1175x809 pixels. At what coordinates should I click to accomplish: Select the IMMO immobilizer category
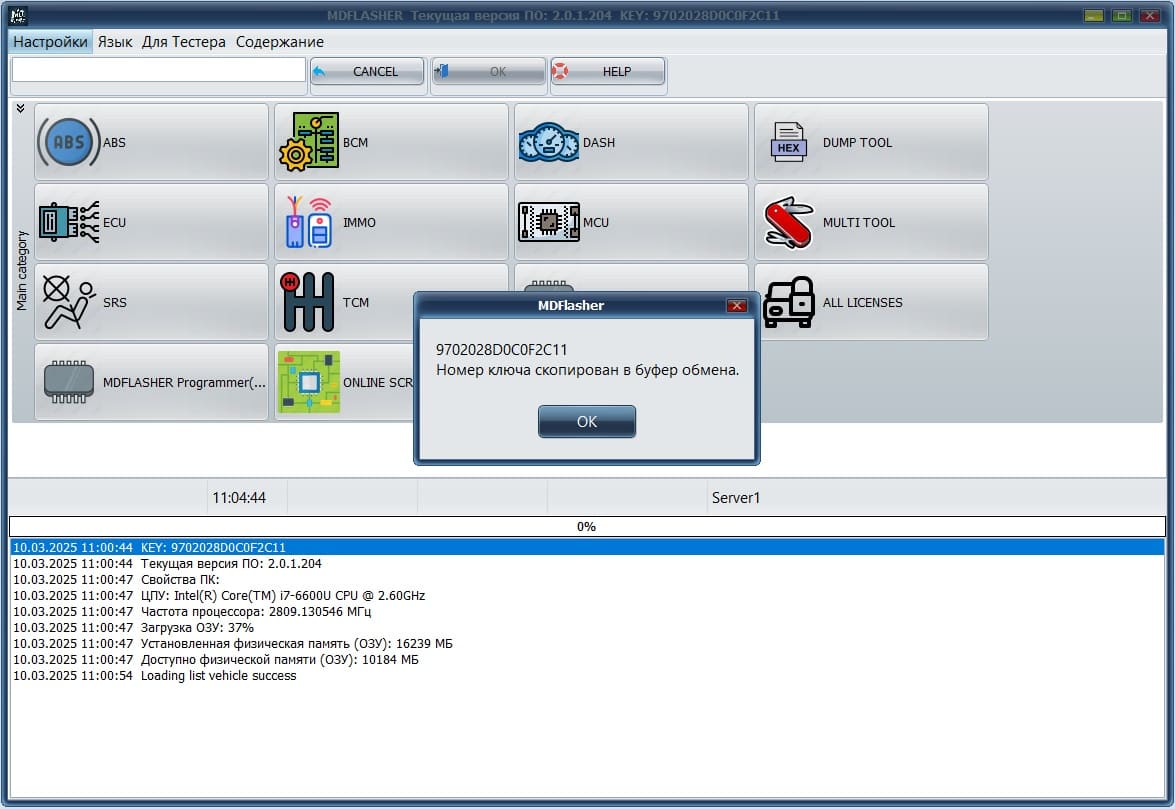tap(391, 222)
